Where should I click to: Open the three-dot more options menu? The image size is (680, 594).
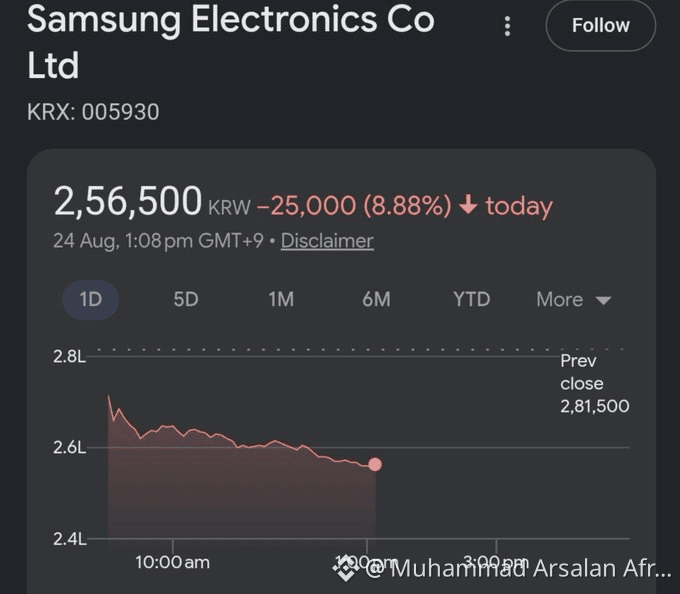coord(507,26)
